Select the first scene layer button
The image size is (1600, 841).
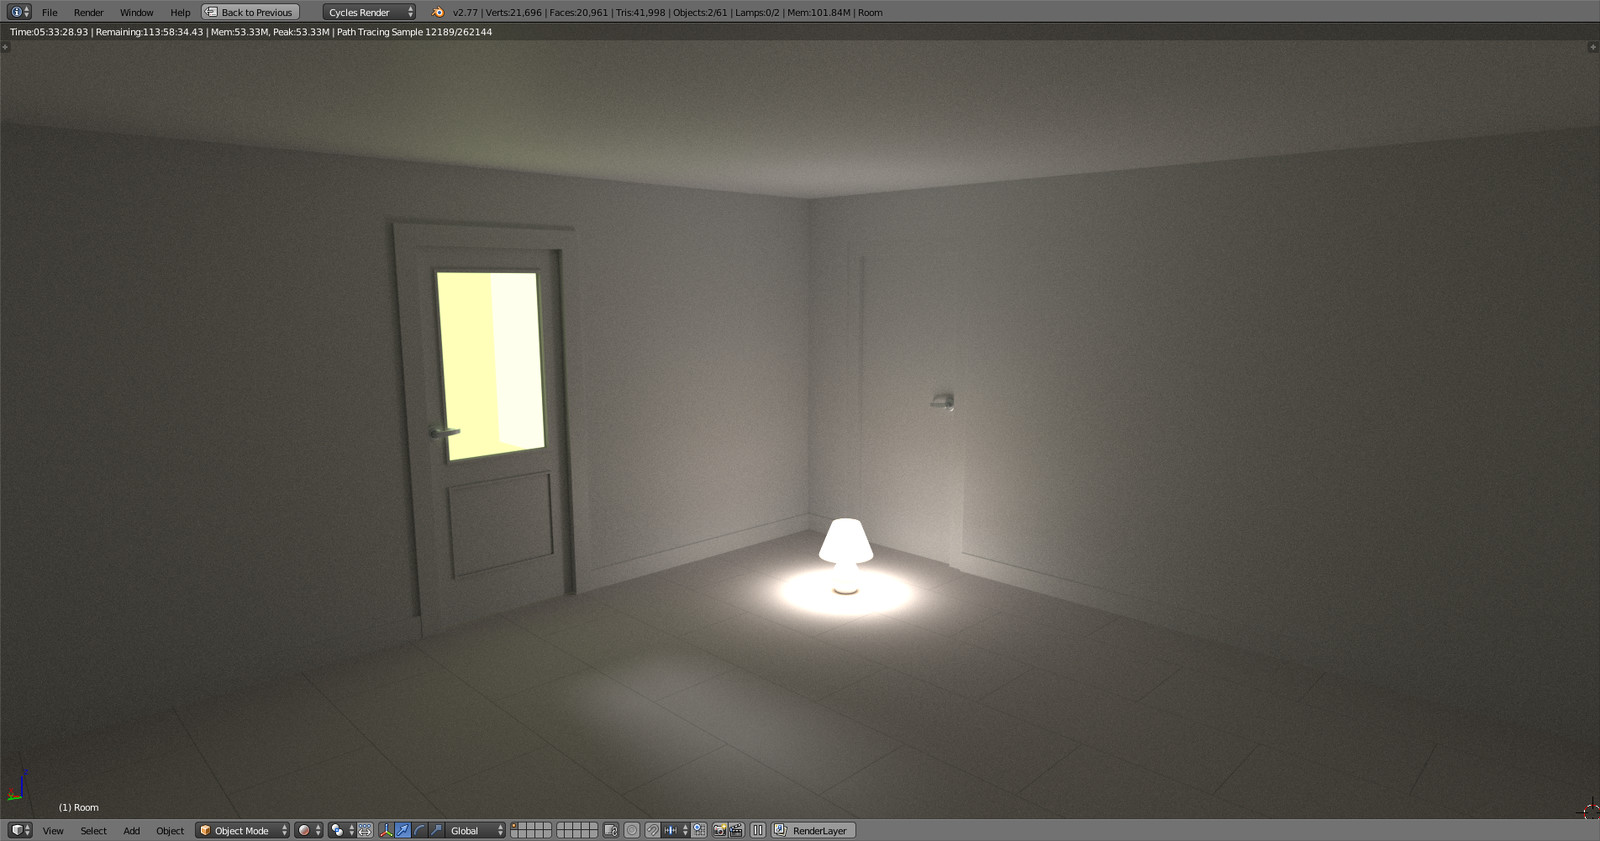515,827
